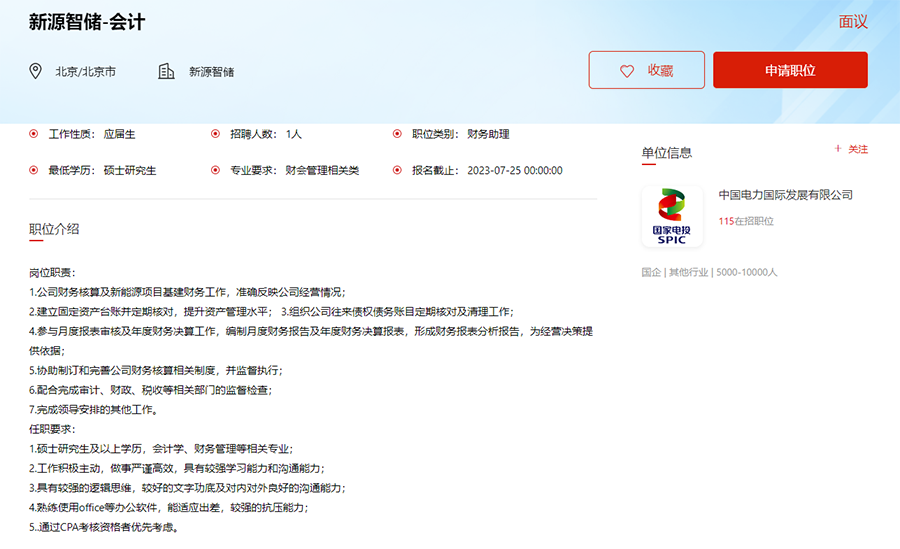The image size is (900, 549).
Task: Click the bullet icon beside 职位类别
Action: coord(397,134)
